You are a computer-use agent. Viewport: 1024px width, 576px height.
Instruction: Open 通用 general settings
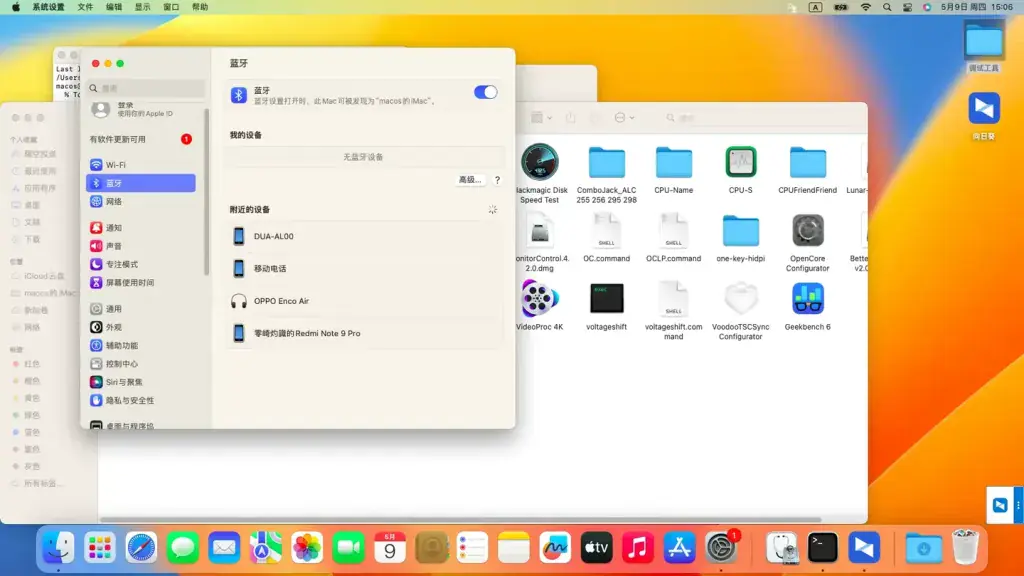[x=141, y=308]
